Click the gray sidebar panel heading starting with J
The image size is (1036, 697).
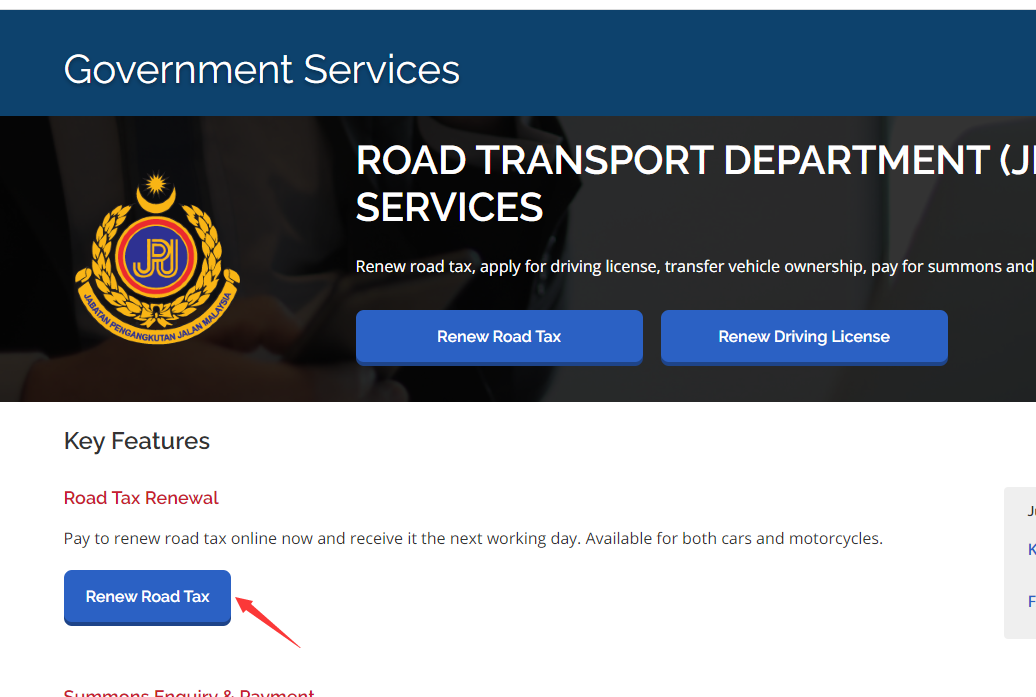tap(1031, 511)
